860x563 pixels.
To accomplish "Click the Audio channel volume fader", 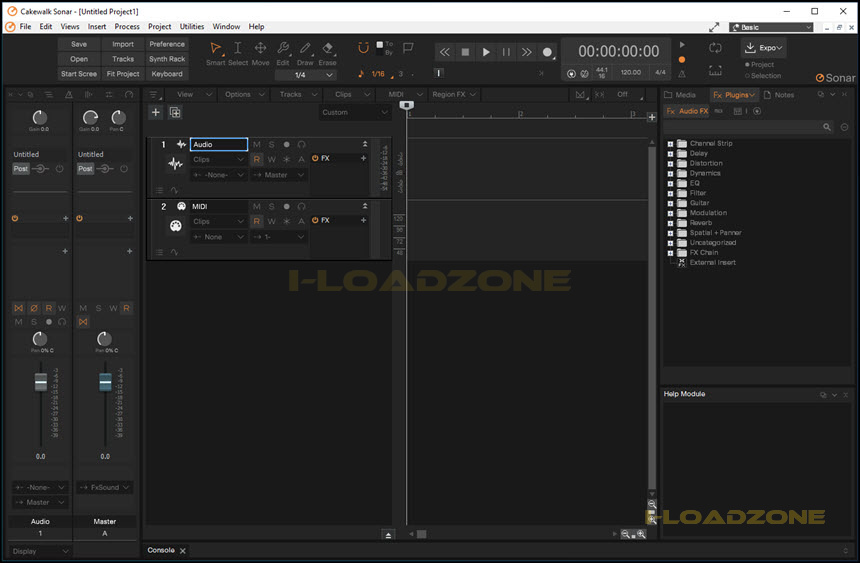I will coord(41,382).
